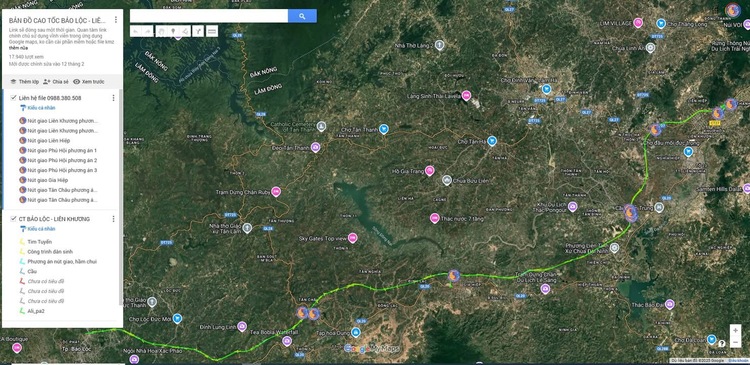Click inside the map search box
This screenshot has height=365, width=750.
(209, 16)
